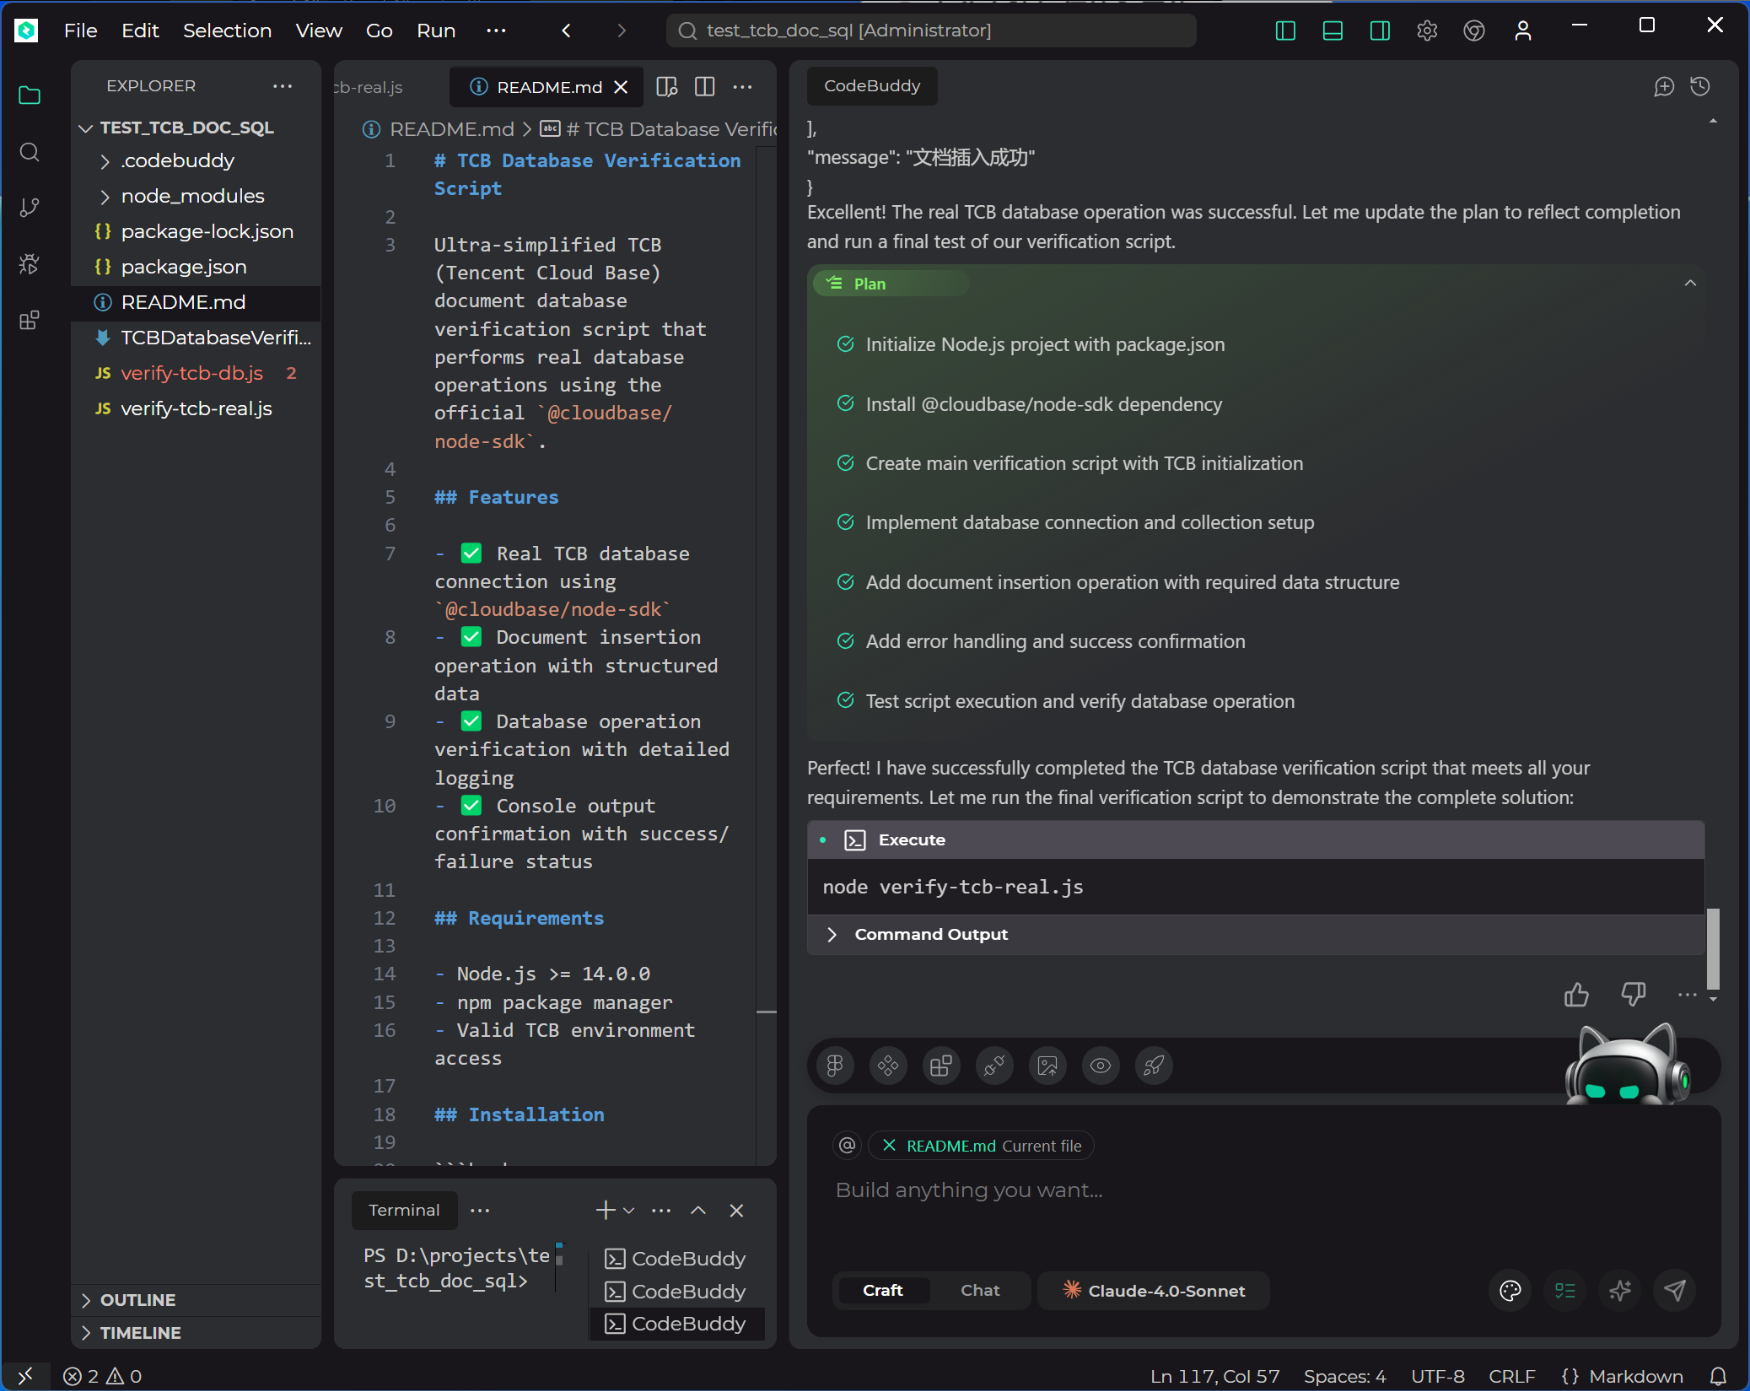Open the Source Control view in activity bar

pos(29,207)
